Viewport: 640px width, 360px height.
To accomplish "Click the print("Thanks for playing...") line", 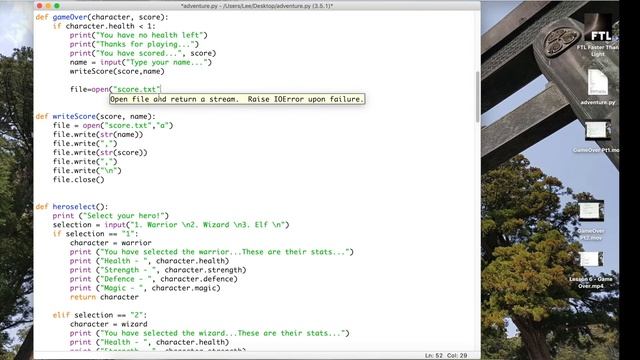I will point(134,44).
